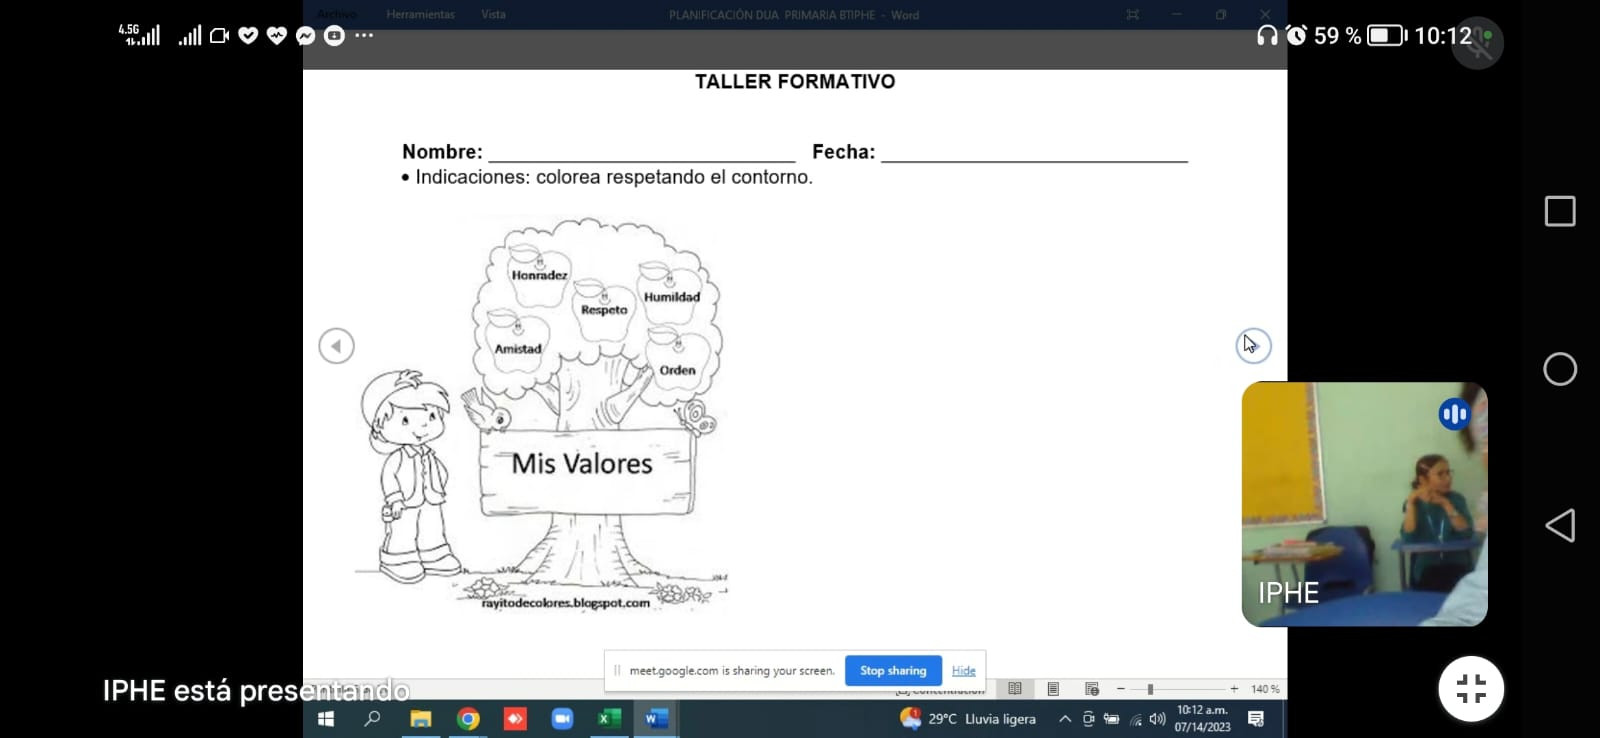Click the TALLER FORMATIVO heading
The height and width of the screenshot is (738, 1600).
pyautogui.click(x=795, y=82)
